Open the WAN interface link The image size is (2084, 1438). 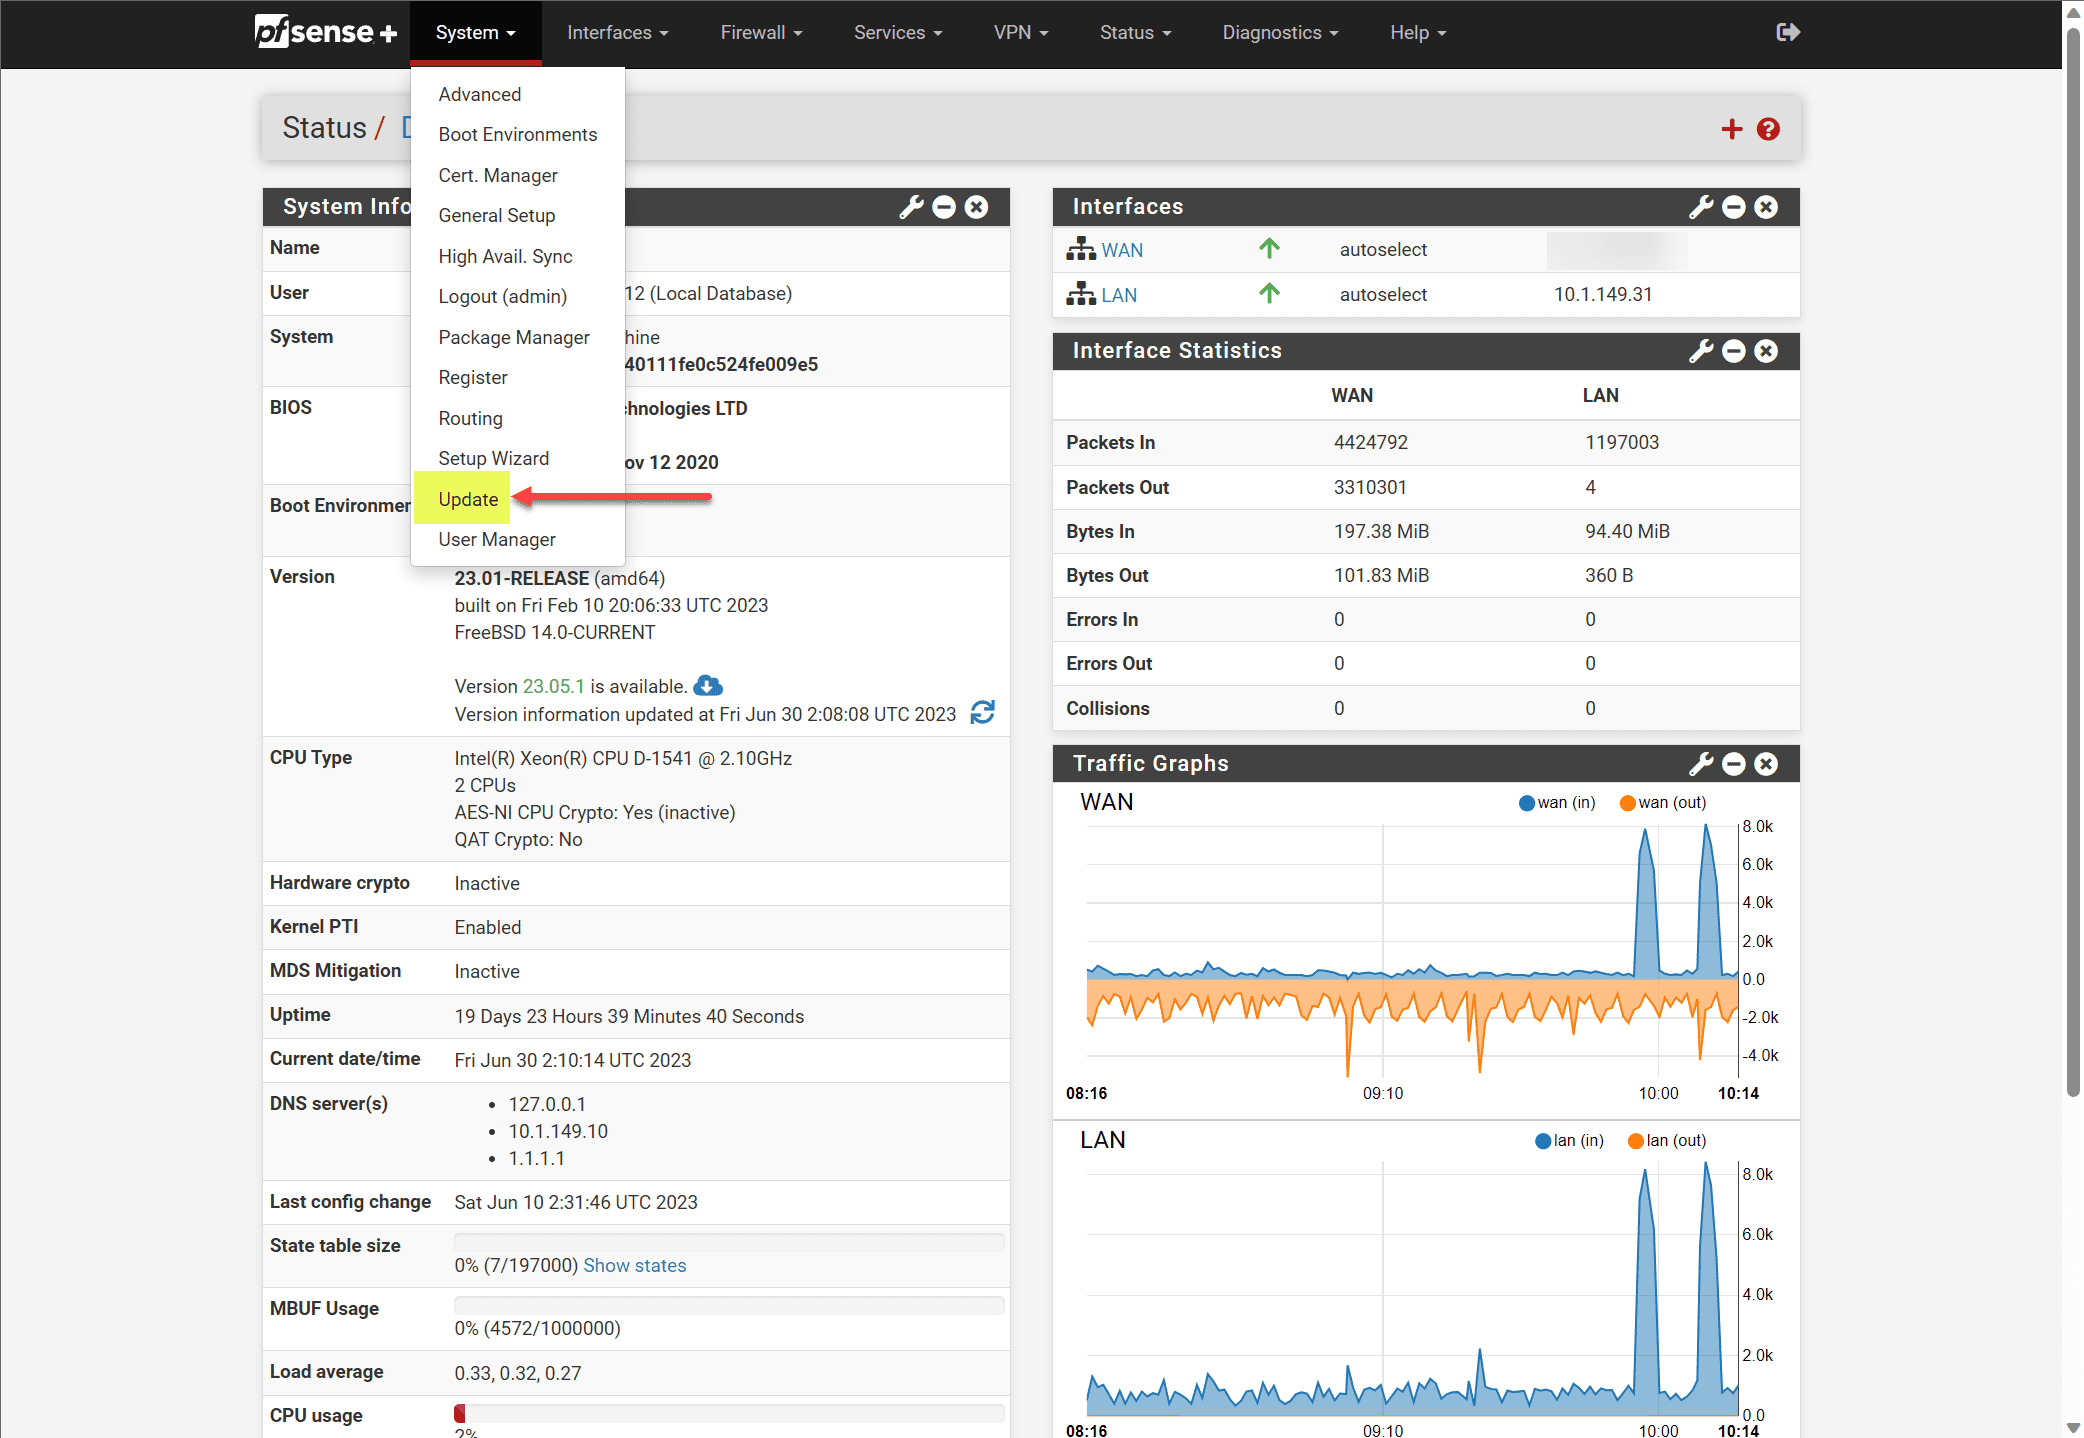pos(1121,250)
